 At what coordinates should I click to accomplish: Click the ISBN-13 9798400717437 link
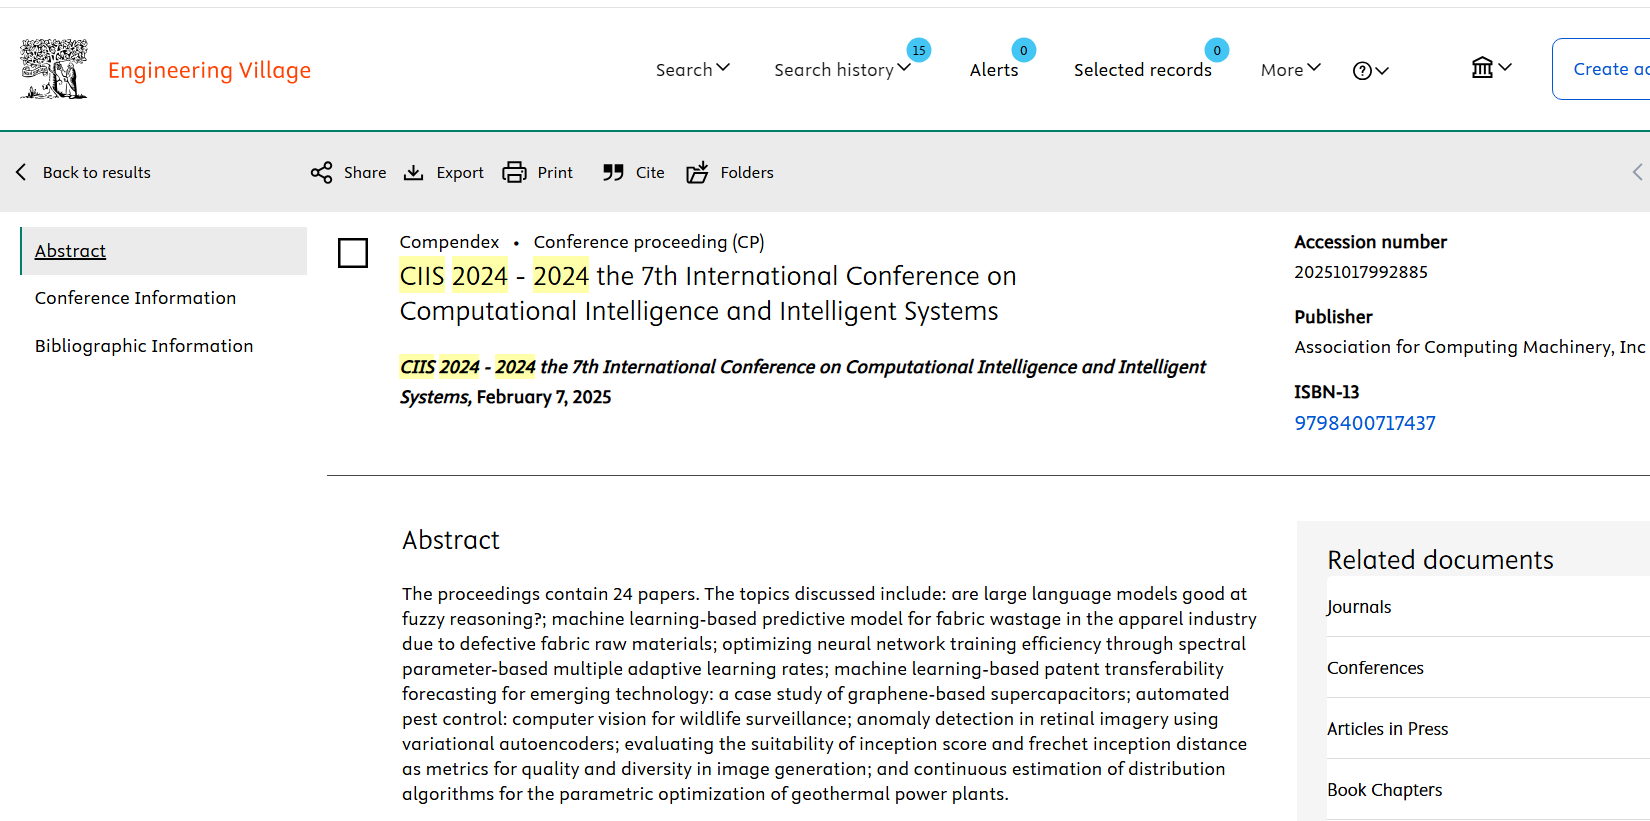[1364, 423]
